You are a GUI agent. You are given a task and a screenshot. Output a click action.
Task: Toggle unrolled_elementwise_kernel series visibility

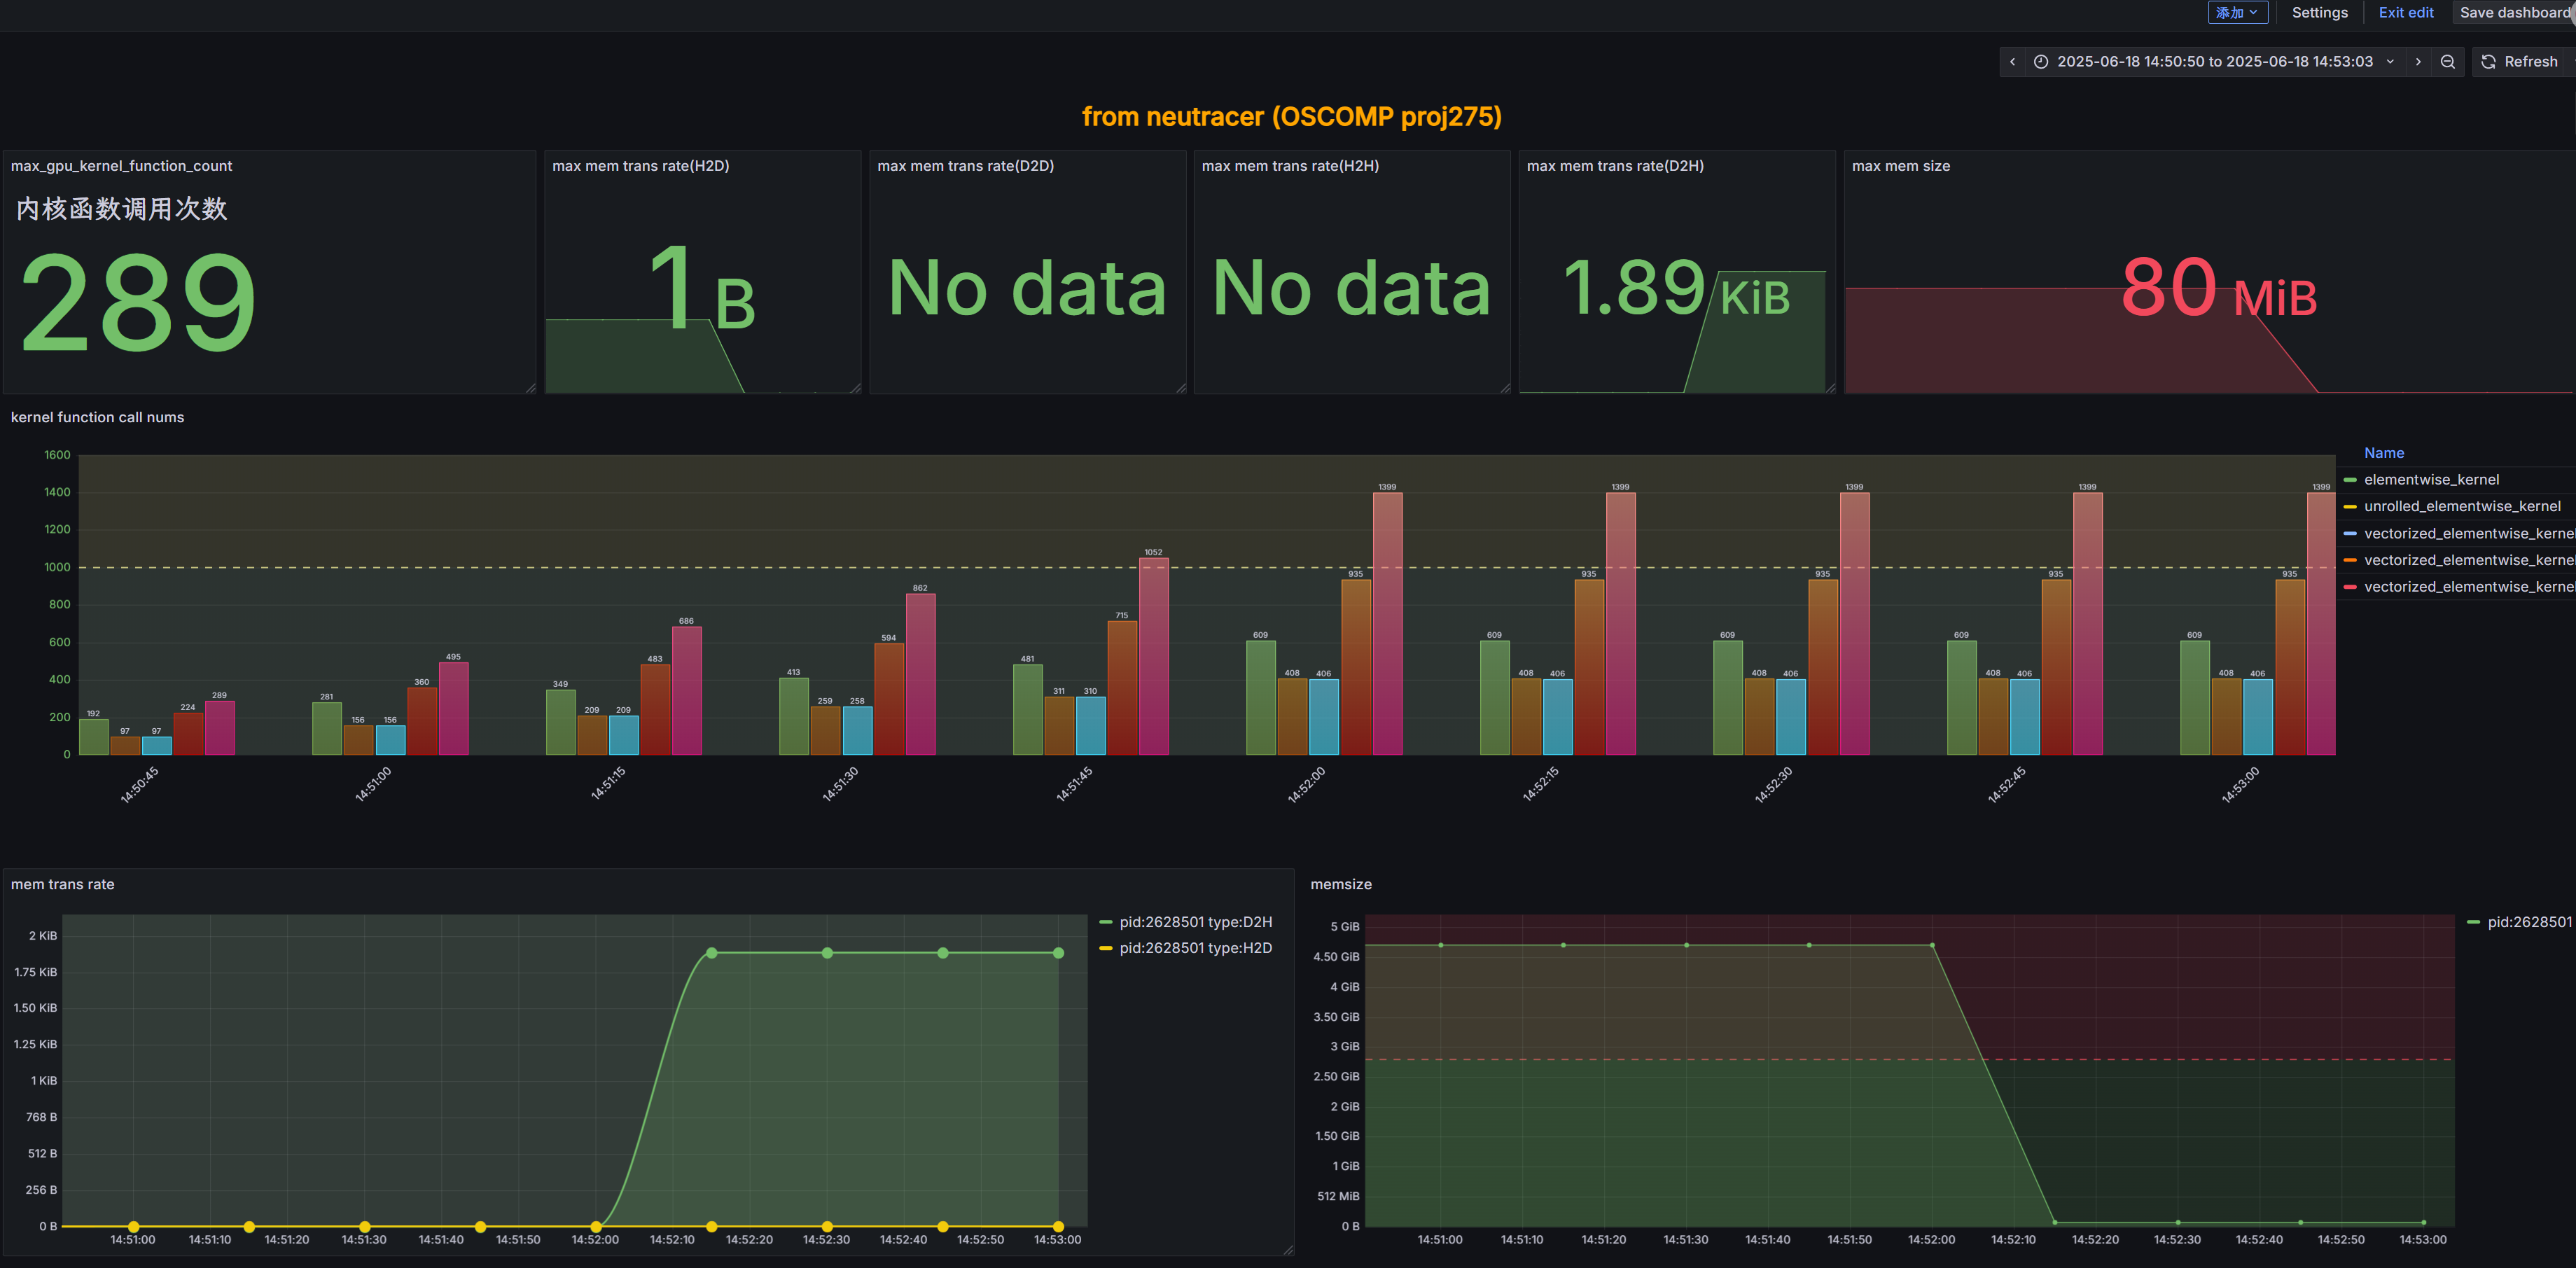coord(2461,506)
